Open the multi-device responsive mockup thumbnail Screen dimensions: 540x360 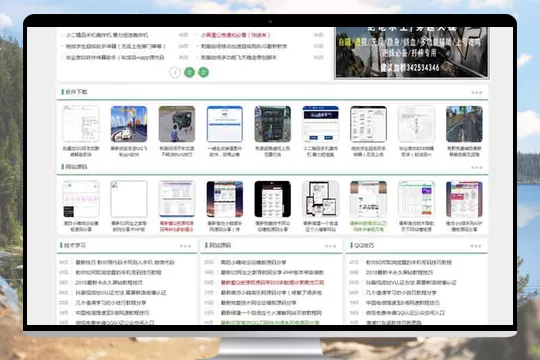click(320, 199)
